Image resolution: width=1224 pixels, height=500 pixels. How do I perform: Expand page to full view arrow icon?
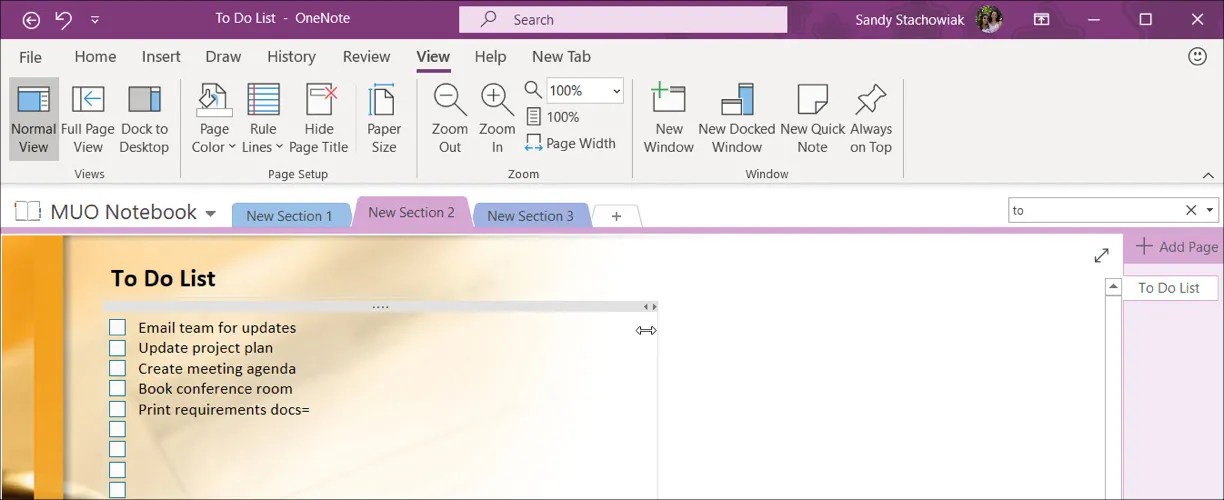(x=1101, y=256)
